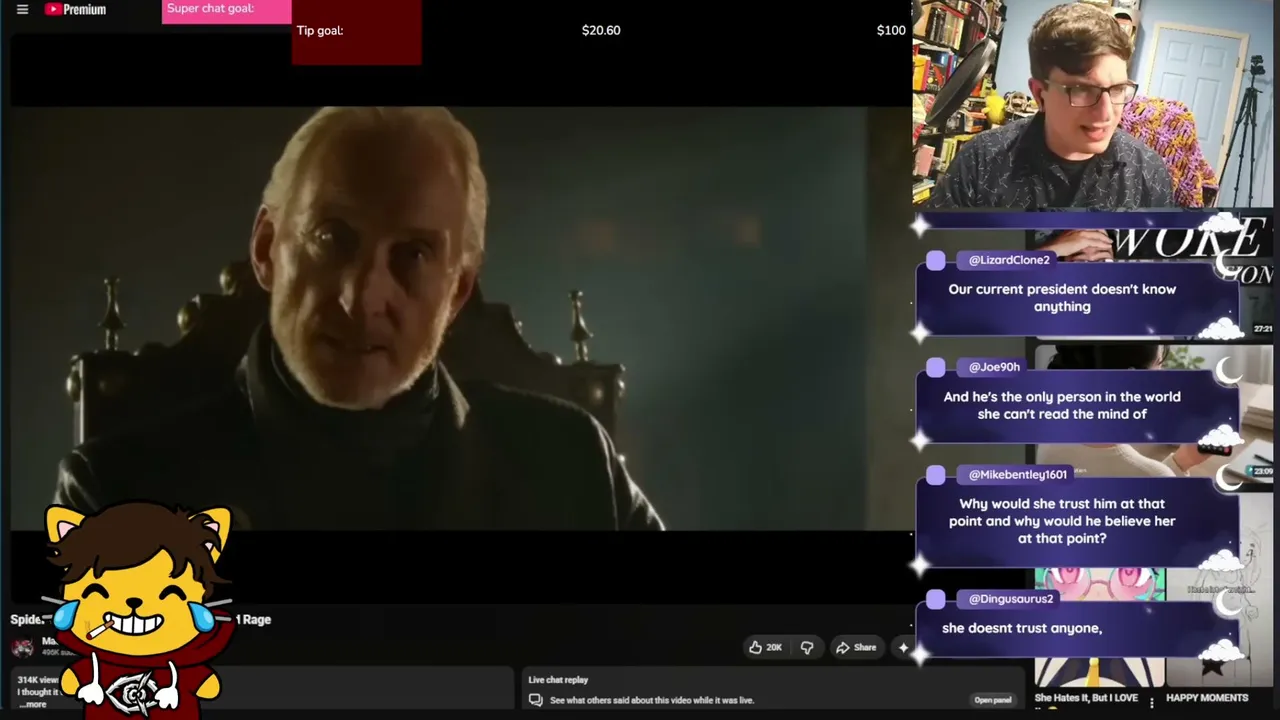This screenshot has width=1280, height=720.
Task: Open the channel avatar under the video
Action: [22, 647]
